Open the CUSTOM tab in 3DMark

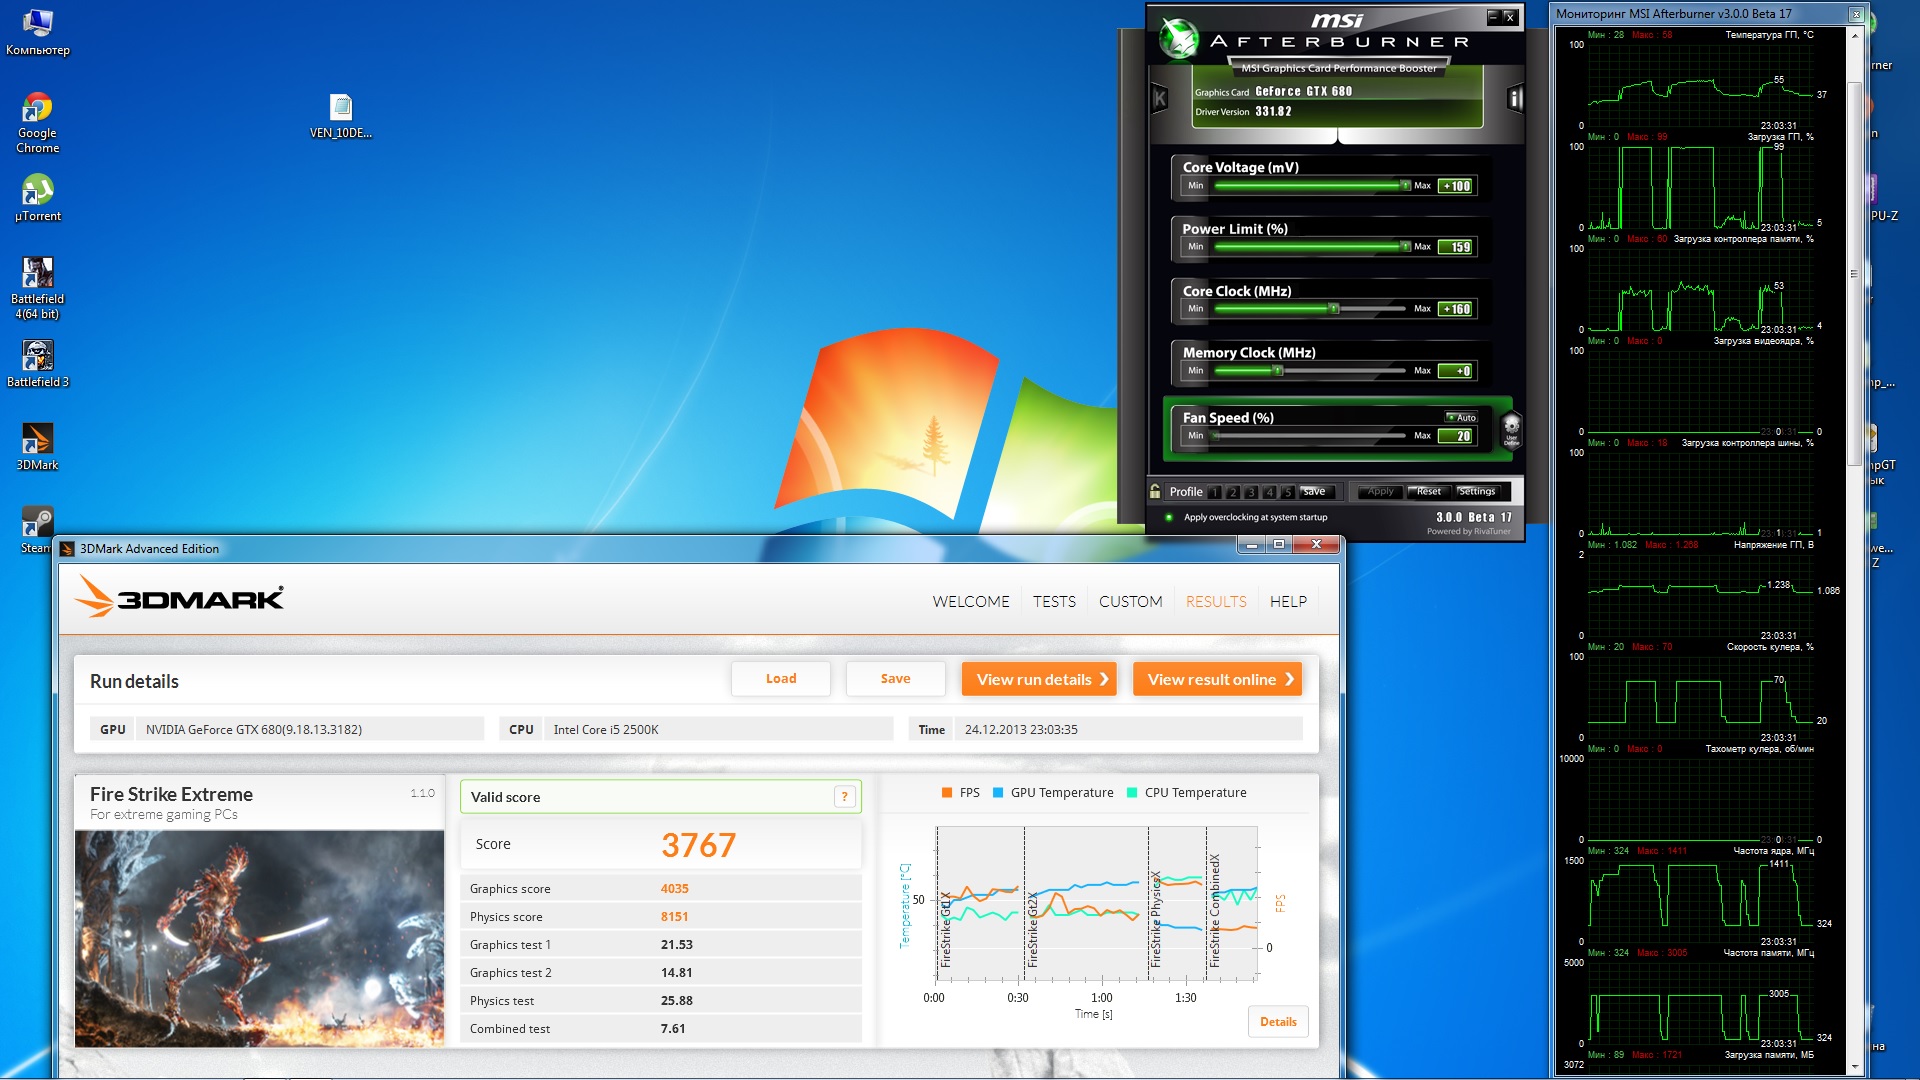(x=1130, y=601)
